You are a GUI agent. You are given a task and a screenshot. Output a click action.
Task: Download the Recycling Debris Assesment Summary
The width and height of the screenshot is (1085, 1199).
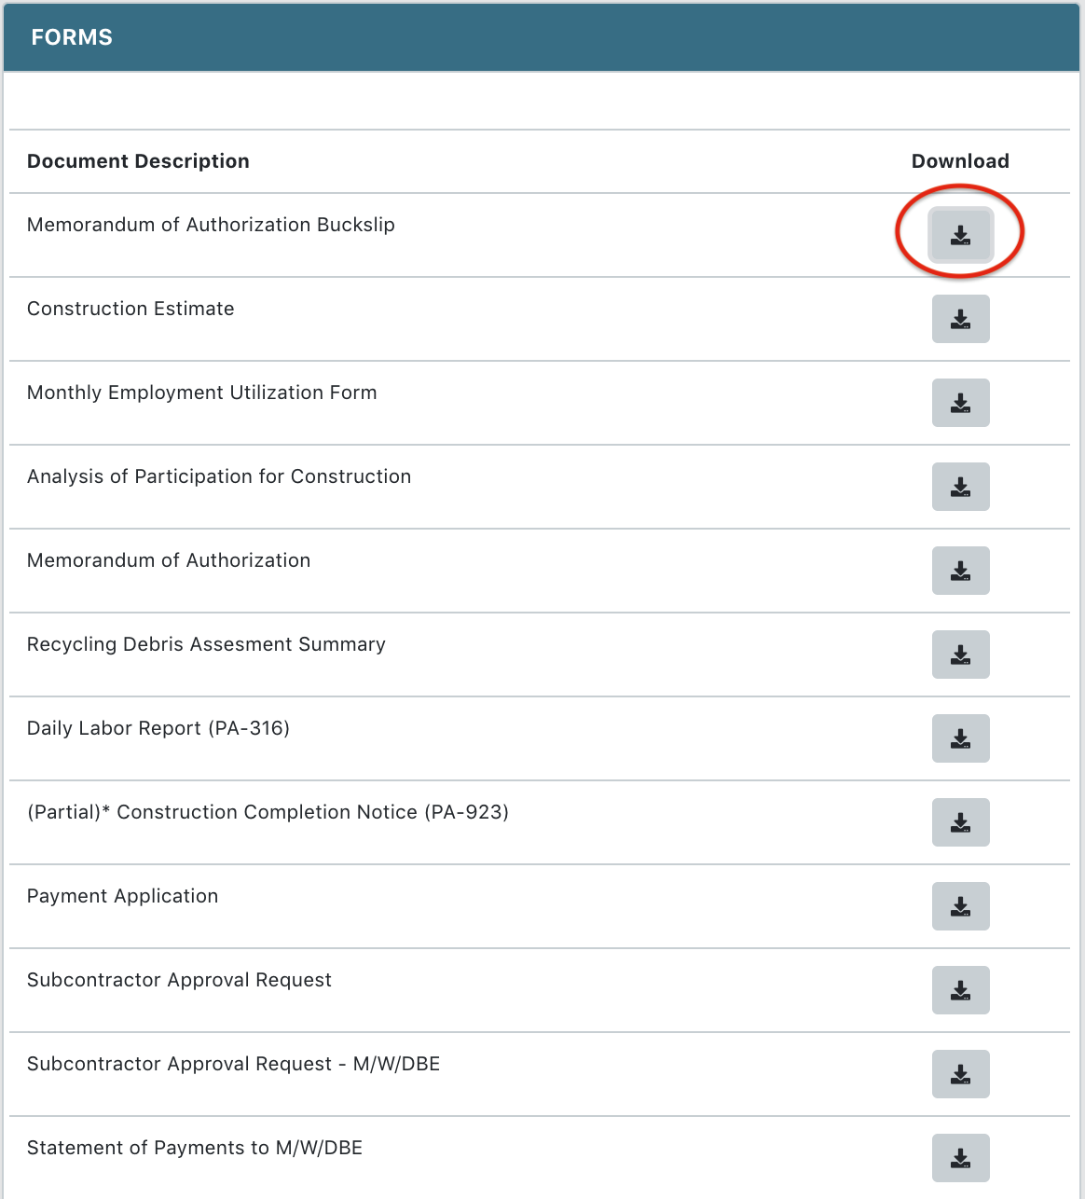pyautogui.click(x=960, y=655)
